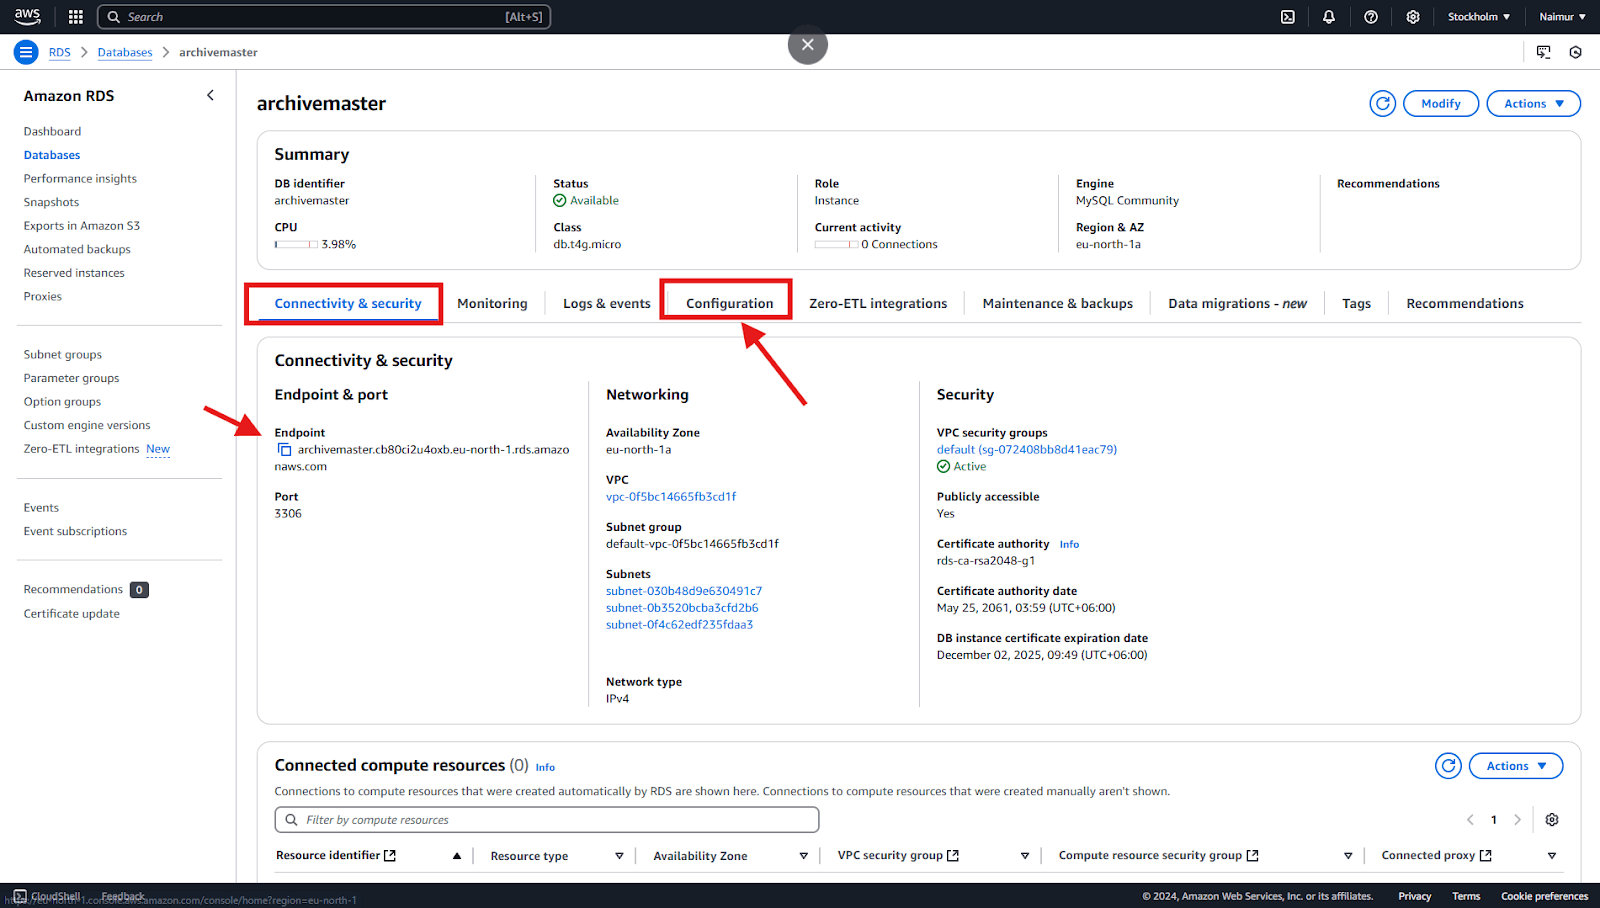The width and height of the screenshot is (1600, 908).
Task: Toggle the blue hamburger navigation menu
Action: pos(27,52)
